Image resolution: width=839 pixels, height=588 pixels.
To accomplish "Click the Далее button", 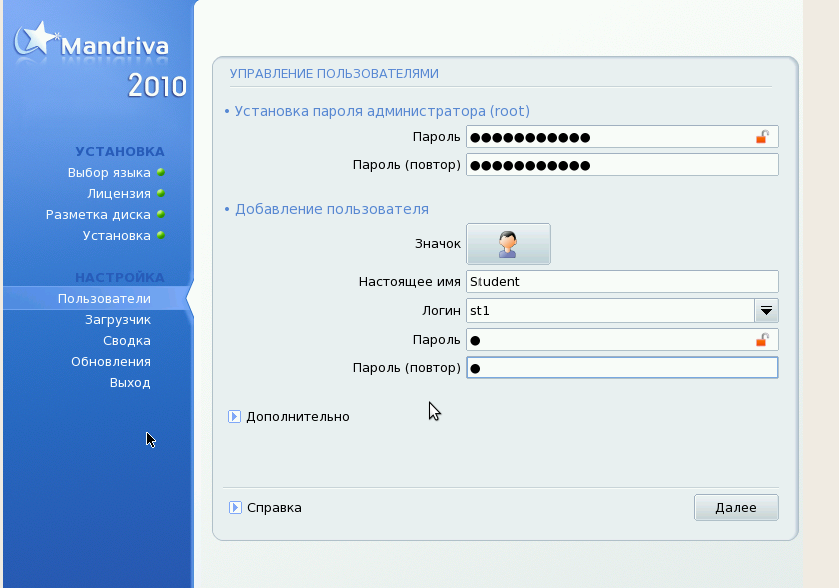I will (x=736, y=507).
